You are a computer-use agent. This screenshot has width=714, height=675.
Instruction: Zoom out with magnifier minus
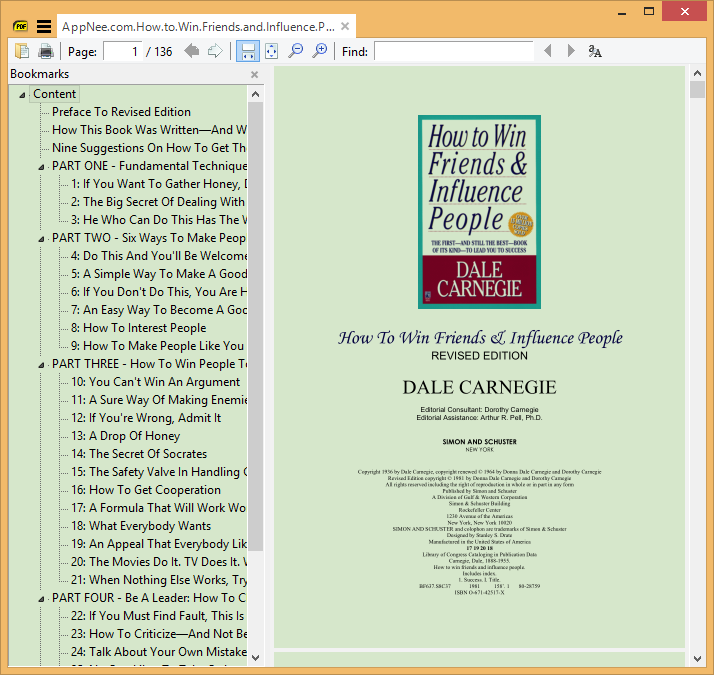pyautogui.click(x=296, y=51)
